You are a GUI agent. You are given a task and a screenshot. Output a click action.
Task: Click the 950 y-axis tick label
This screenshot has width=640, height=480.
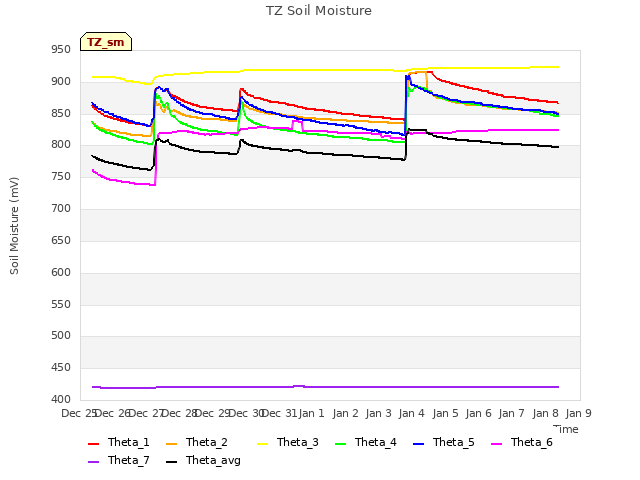pyautogui.click(x=61, y=50)
